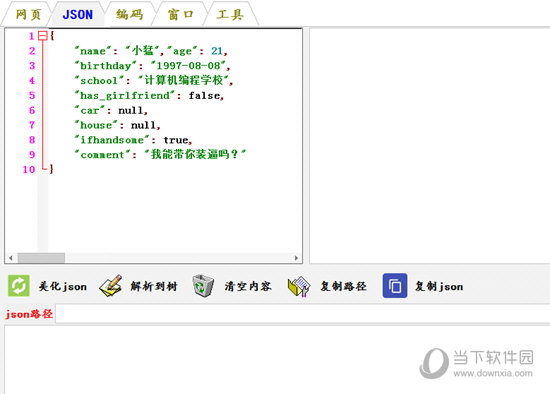The image size is (550, 394).
Task: Click the "name" key on line 2
Action: click(x=93, y=51)
